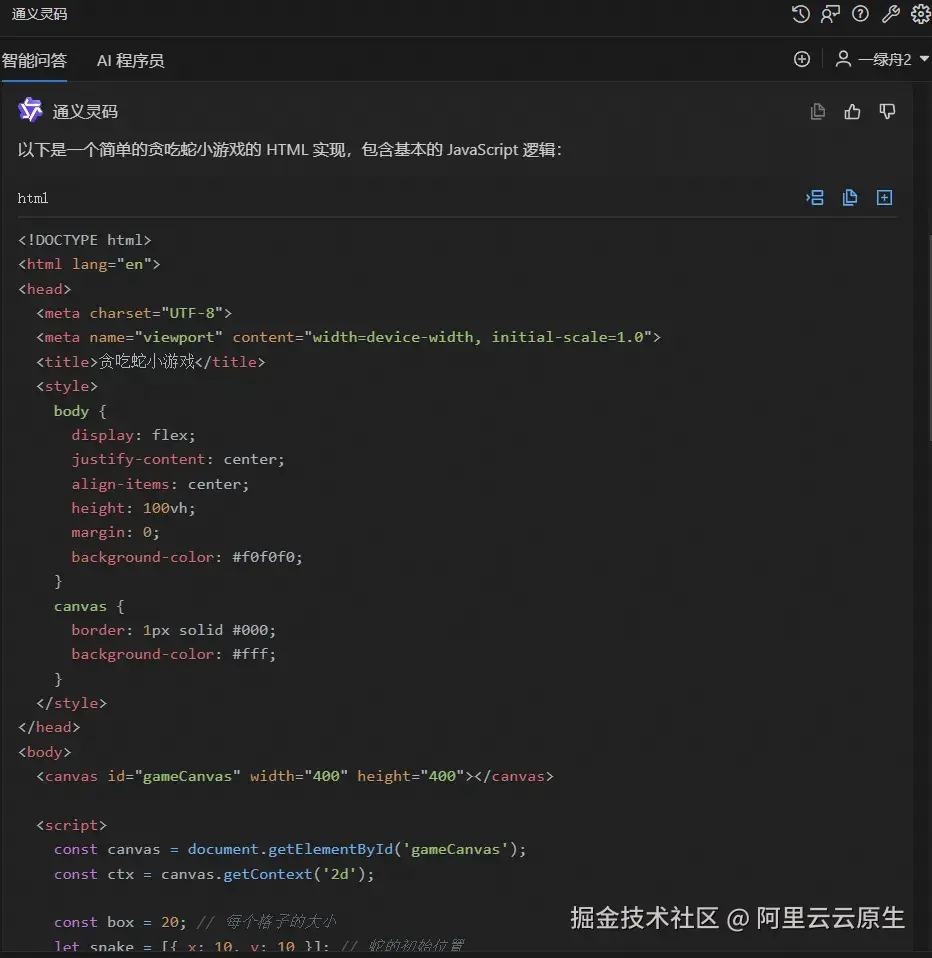Create a new file from the code block
The image size is (932, 958).
884,197
